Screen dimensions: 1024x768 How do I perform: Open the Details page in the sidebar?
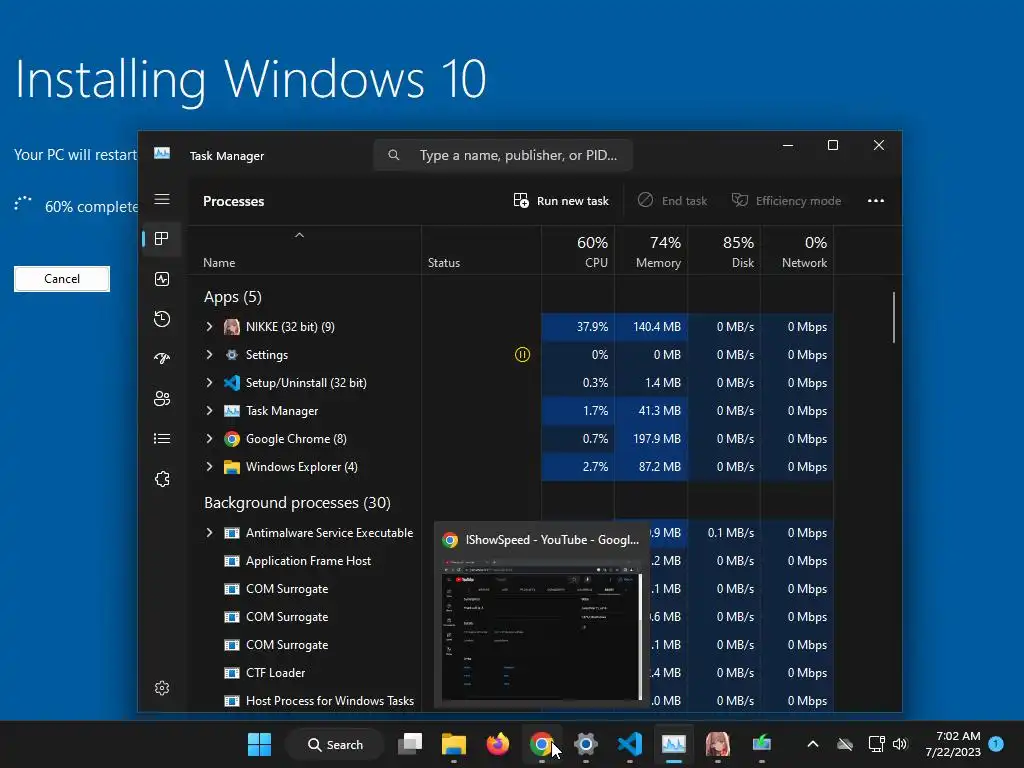point(162,439)
